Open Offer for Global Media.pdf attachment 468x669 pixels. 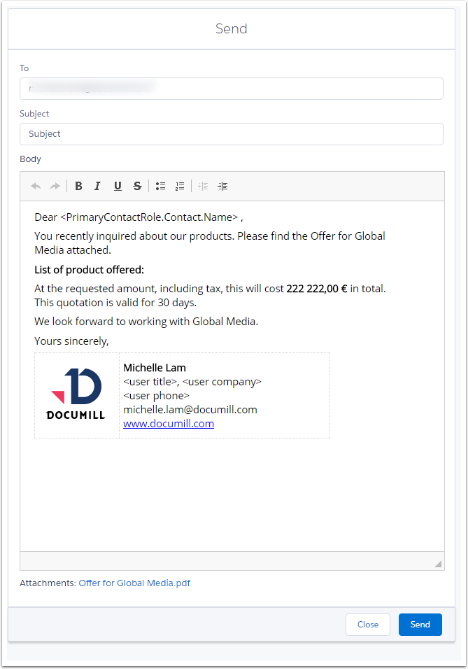tap(134, 583)
